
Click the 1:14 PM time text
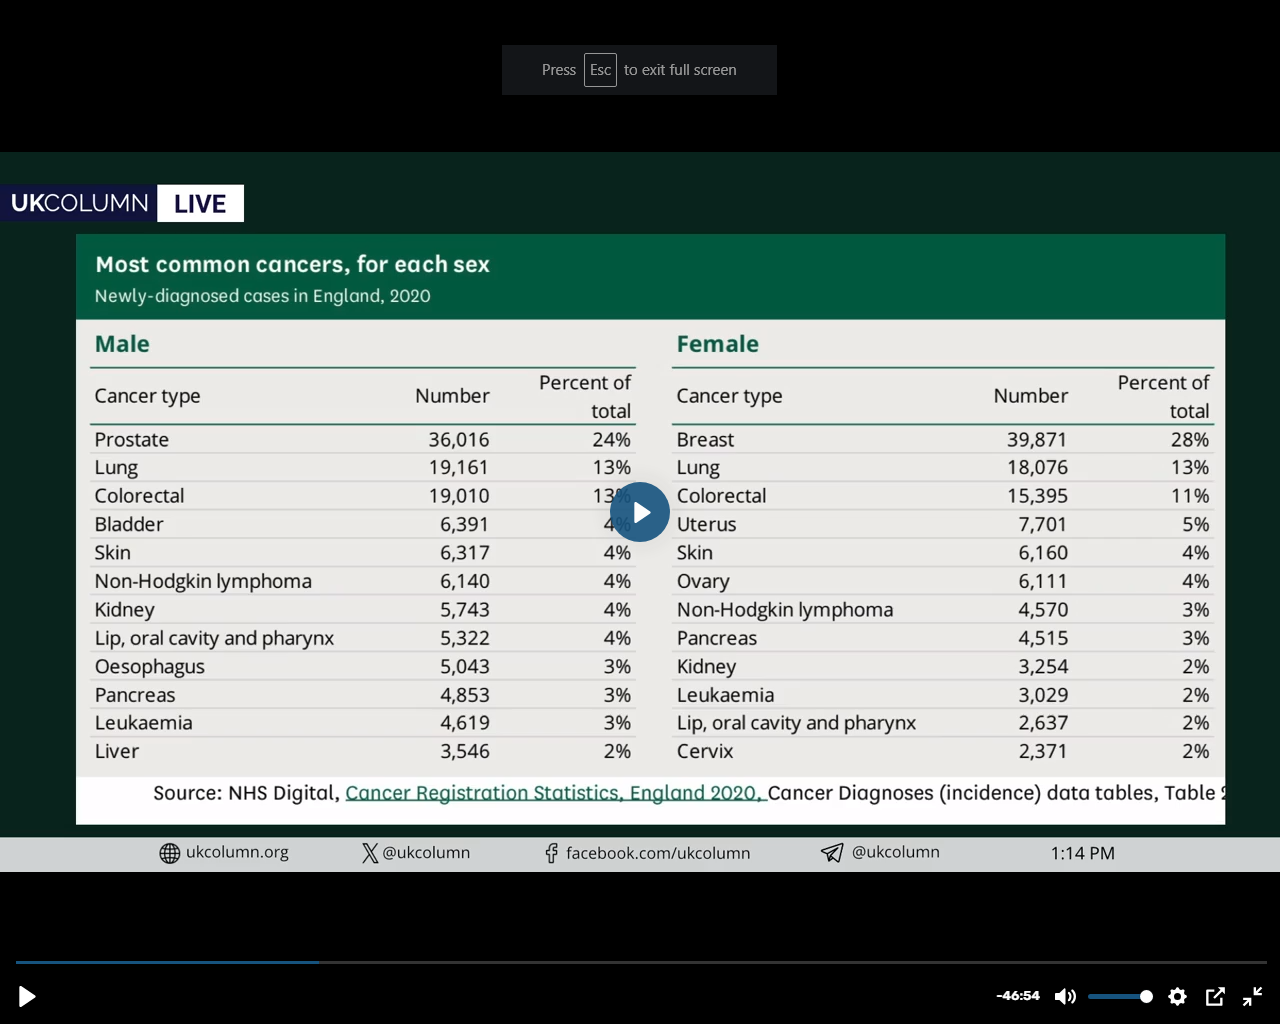tap(1082, 853)
